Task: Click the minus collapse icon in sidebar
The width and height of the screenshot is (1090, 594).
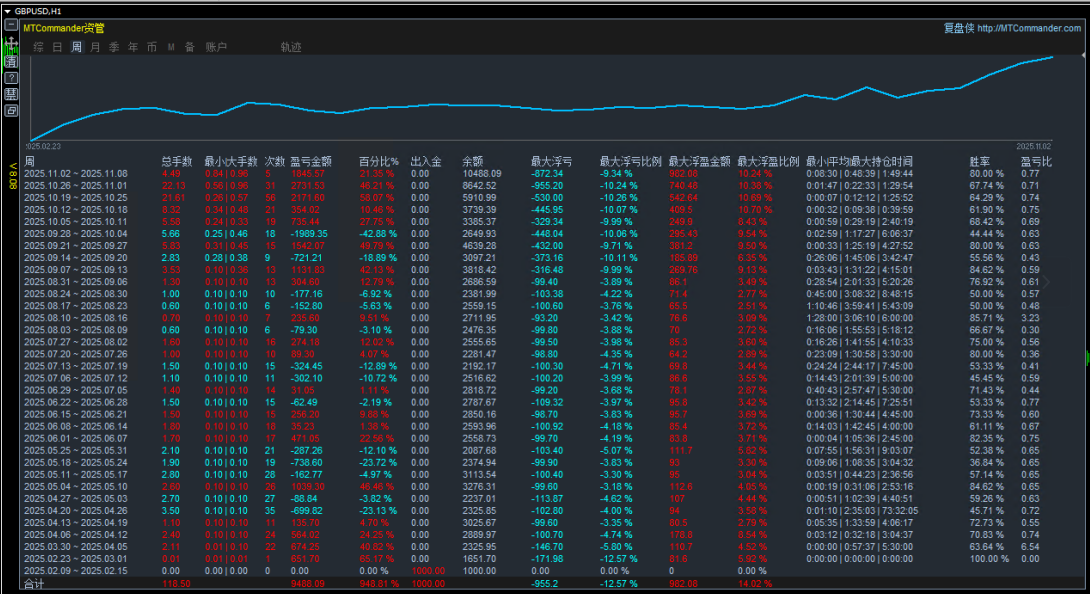Action: 11,25
